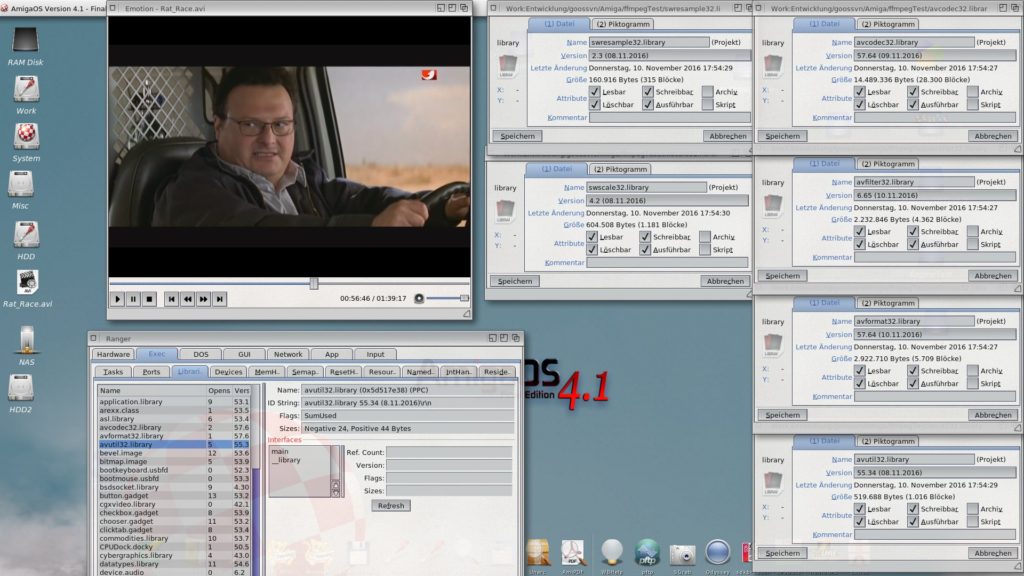Click the library pictogram in the swresample32.library window
The image size is (1024, 576).
[507, 65]
